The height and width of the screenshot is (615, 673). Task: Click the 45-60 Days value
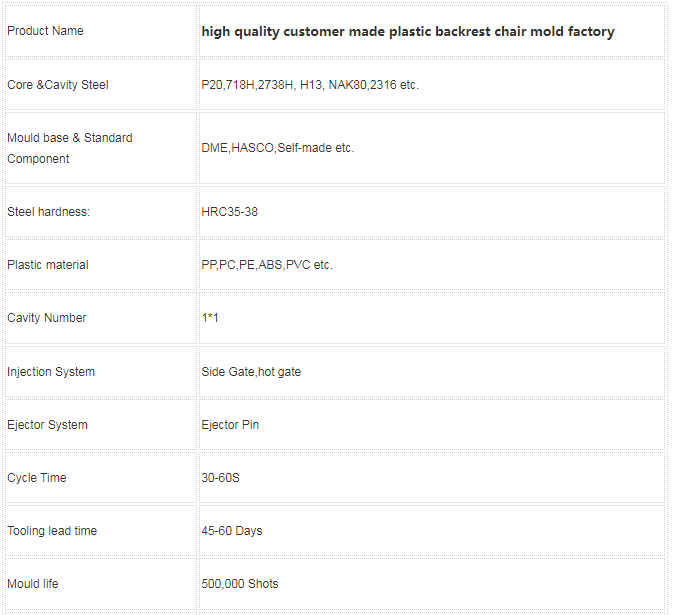[x=232, y=531]
